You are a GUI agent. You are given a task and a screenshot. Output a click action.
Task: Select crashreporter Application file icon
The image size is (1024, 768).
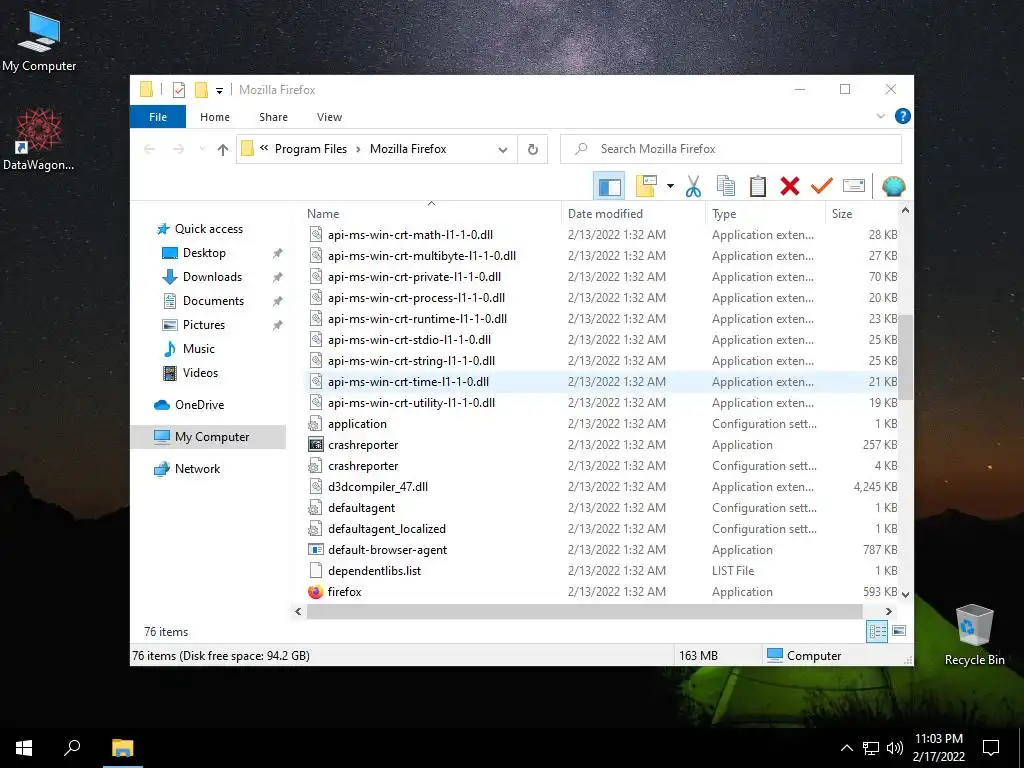pyautogui.click(x=315, y=445)
